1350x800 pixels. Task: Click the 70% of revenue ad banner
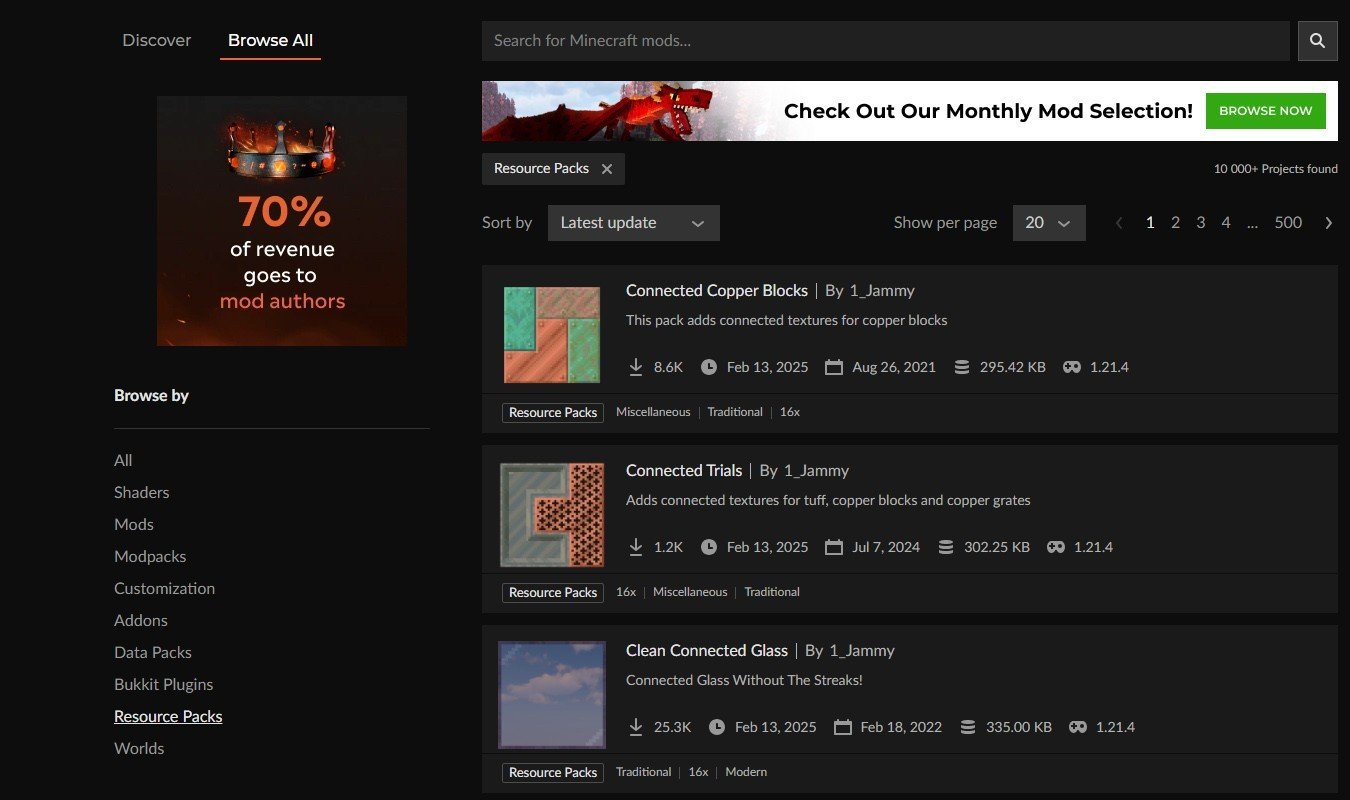[x=282, y=221]
